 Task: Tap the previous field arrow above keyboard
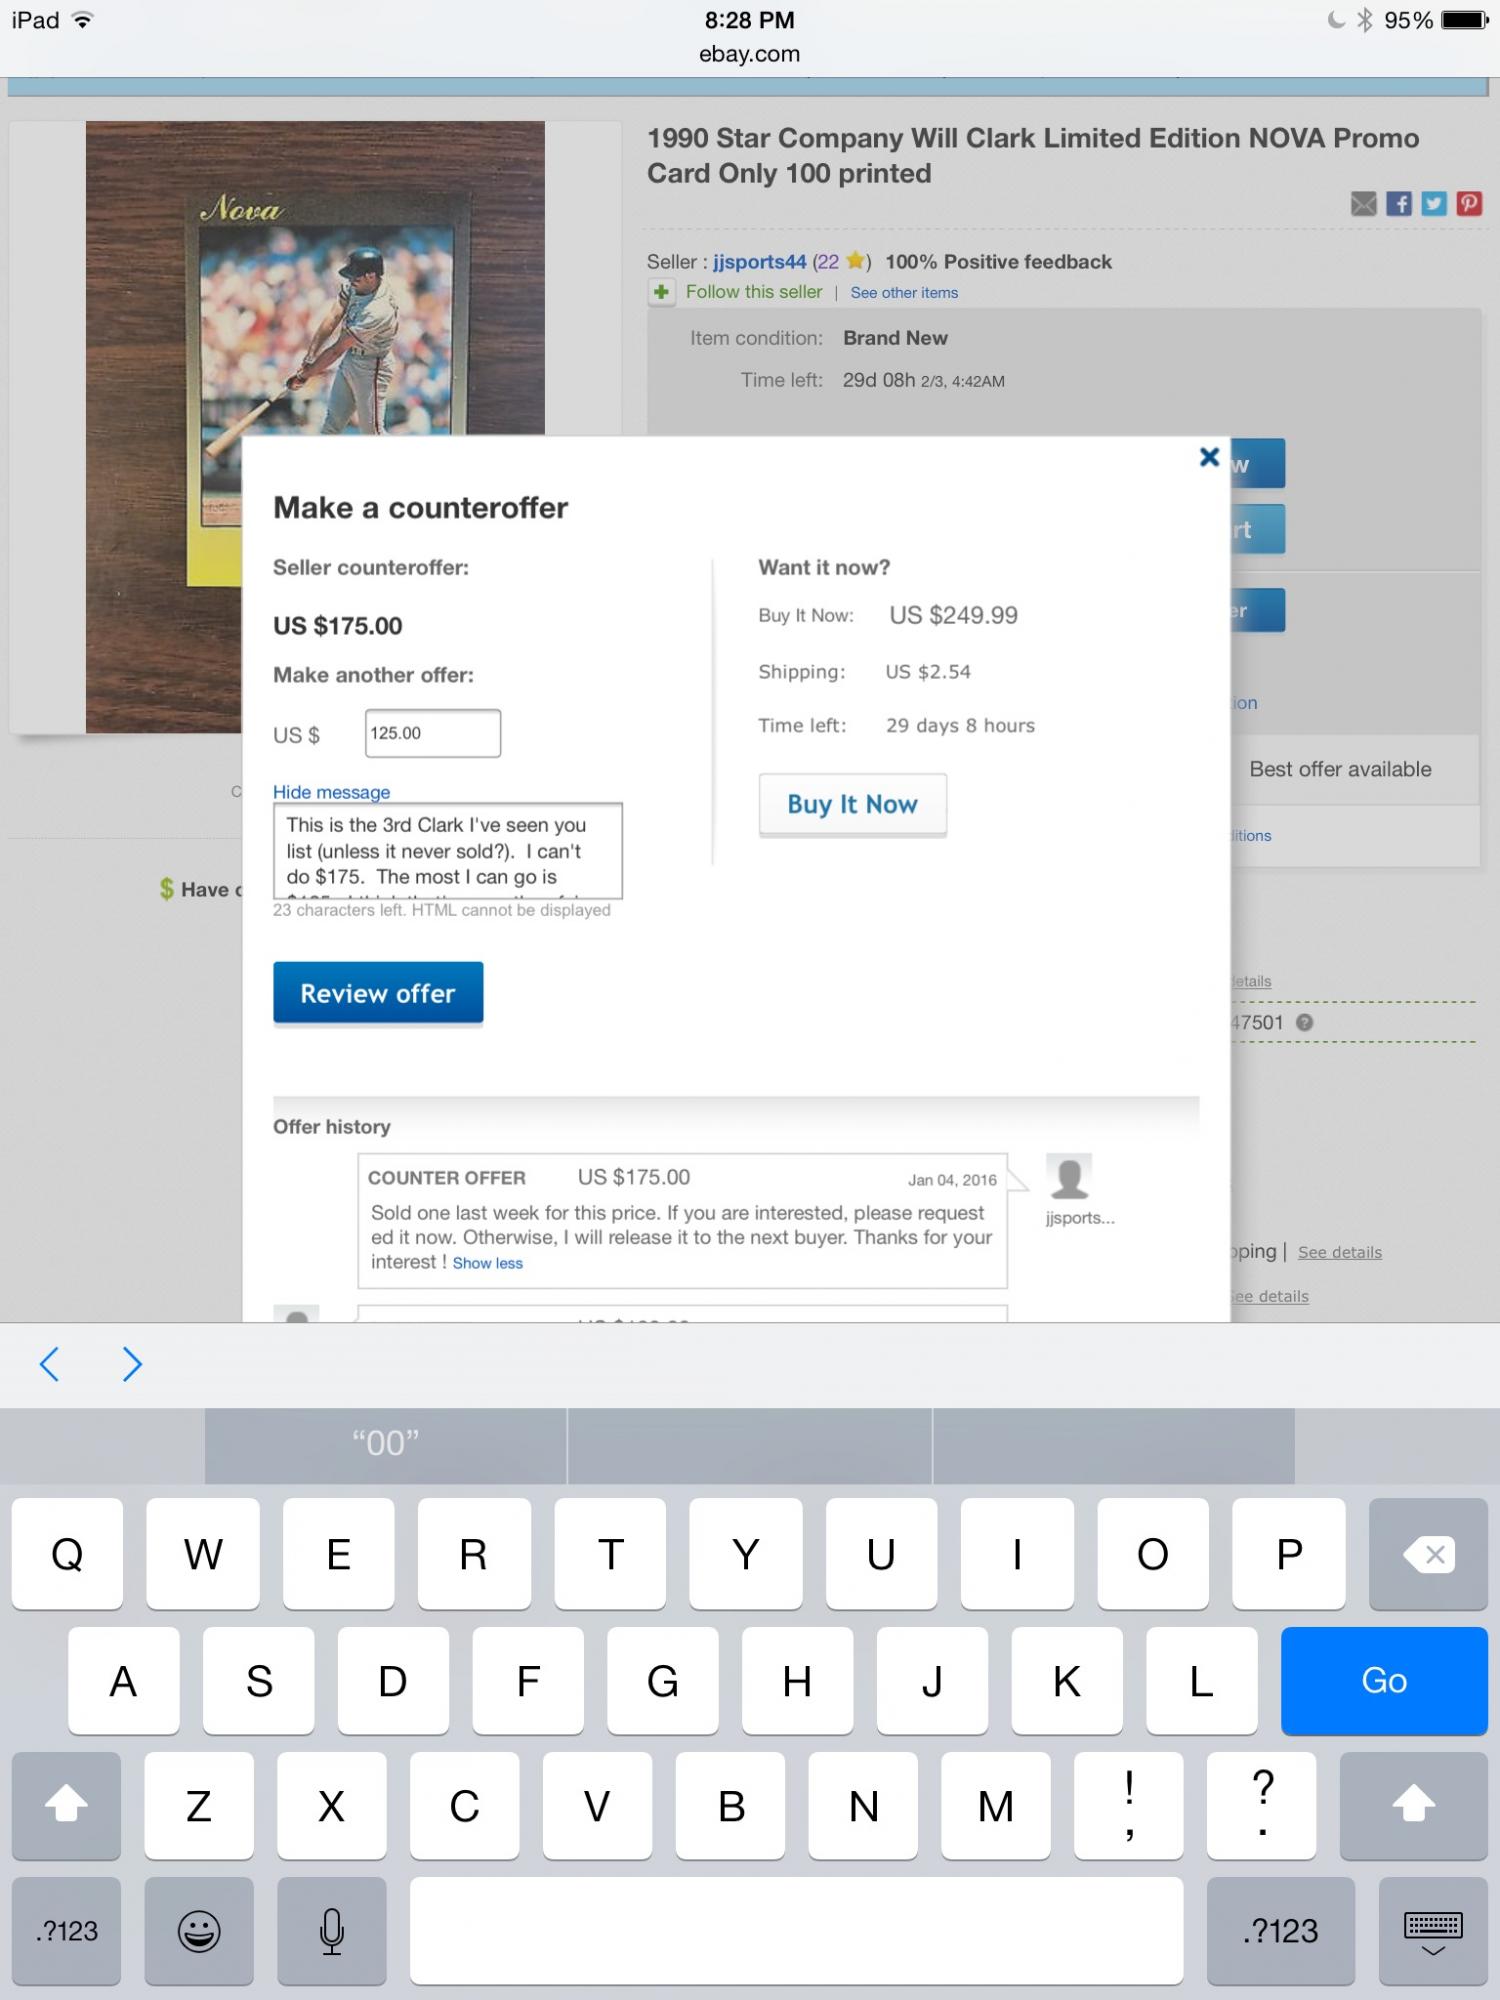pyautogui.click(x=49, y=1364)
